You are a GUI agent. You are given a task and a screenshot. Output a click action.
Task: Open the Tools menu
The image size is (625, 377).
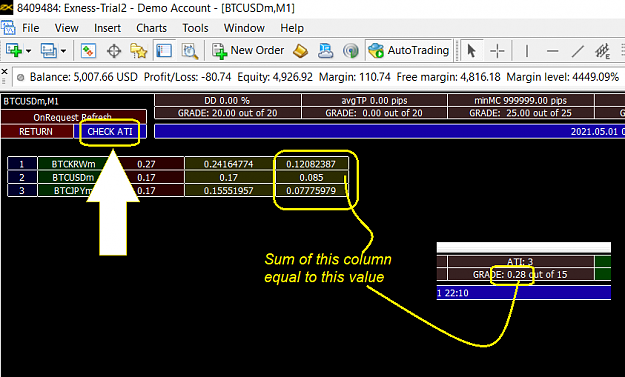(195, 28)
